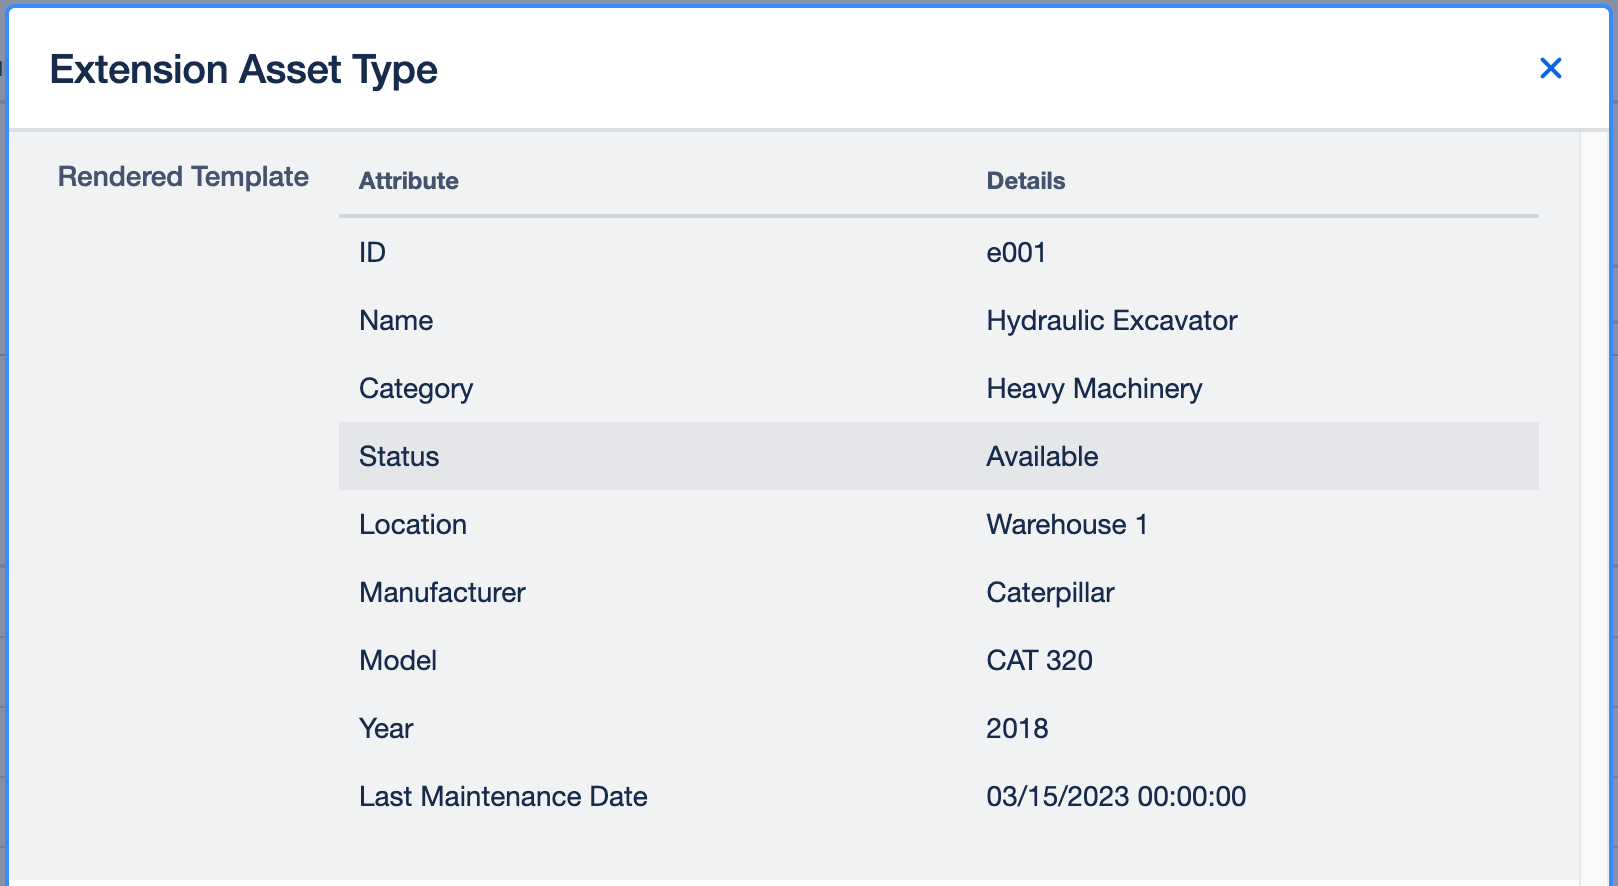
Task: Click the 2018 year value
Action: 1016,728
